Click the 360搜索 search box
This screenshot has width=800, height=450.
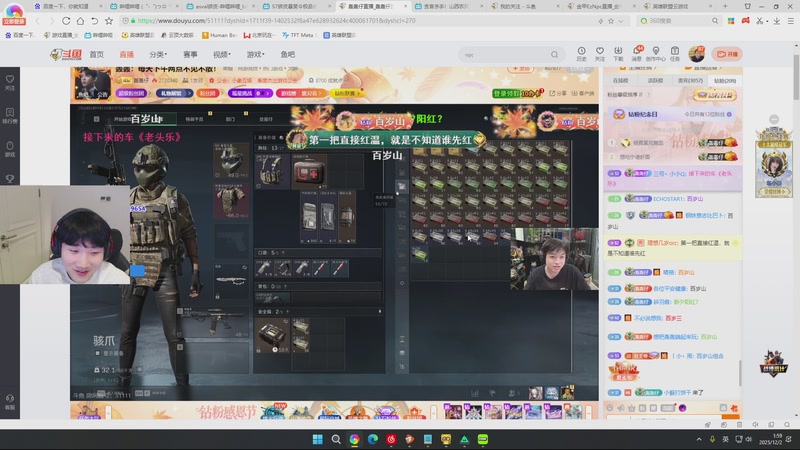[x=679, y=21]
